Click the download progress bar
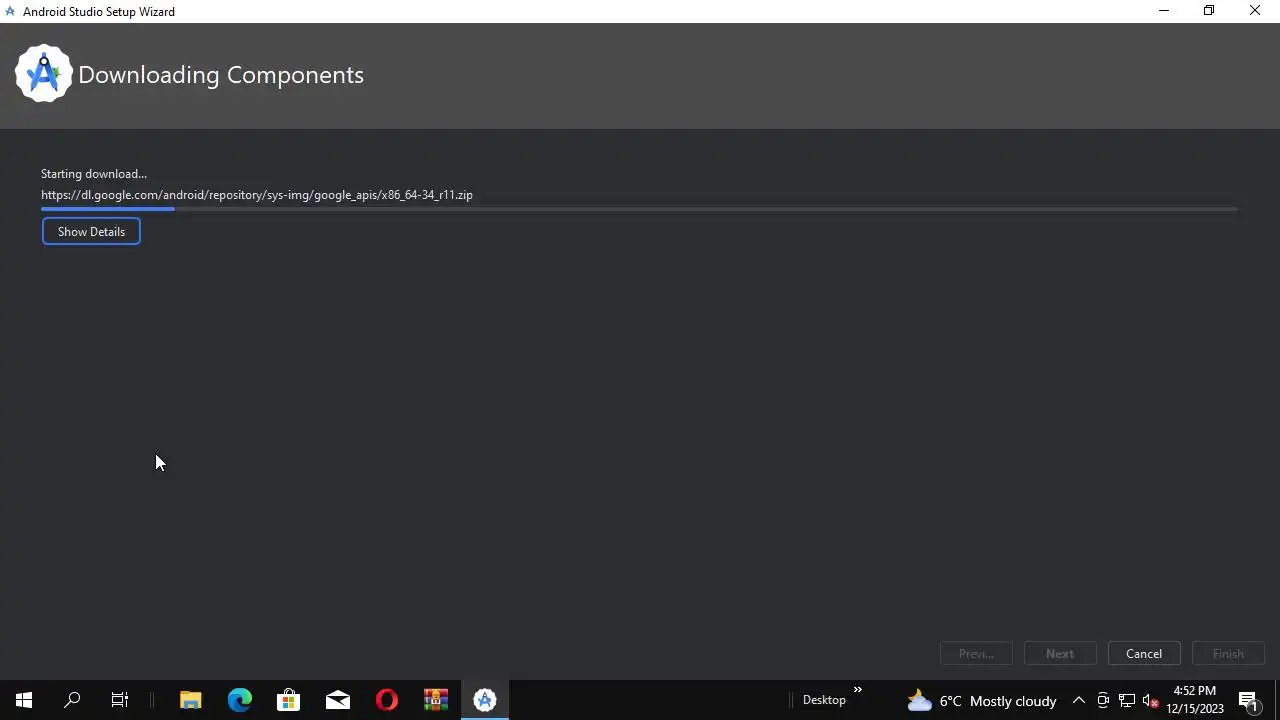Viewport: 1280px width, 720px height. [639, 209]
